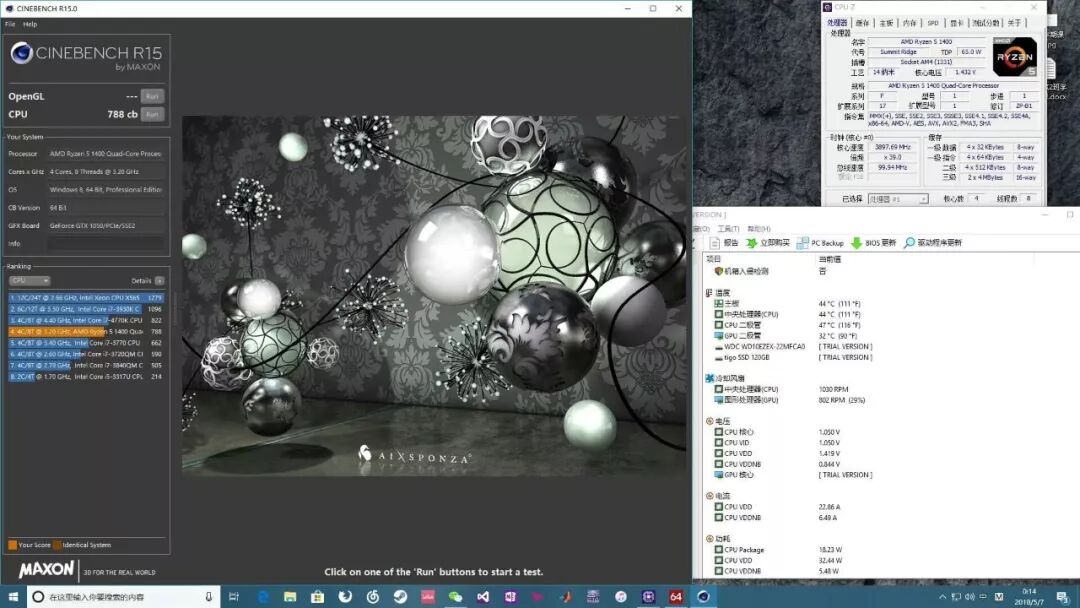
Task: Click the volume icon in the system tray
Action: pyautogui.click(x=970, y=597)
